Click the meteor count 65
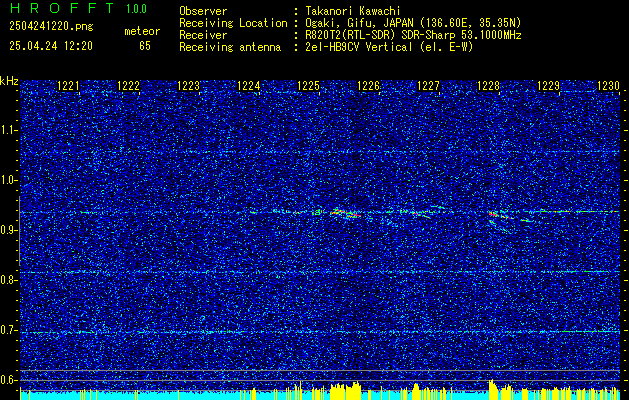629x400 pixels. [x=145, y=46]
